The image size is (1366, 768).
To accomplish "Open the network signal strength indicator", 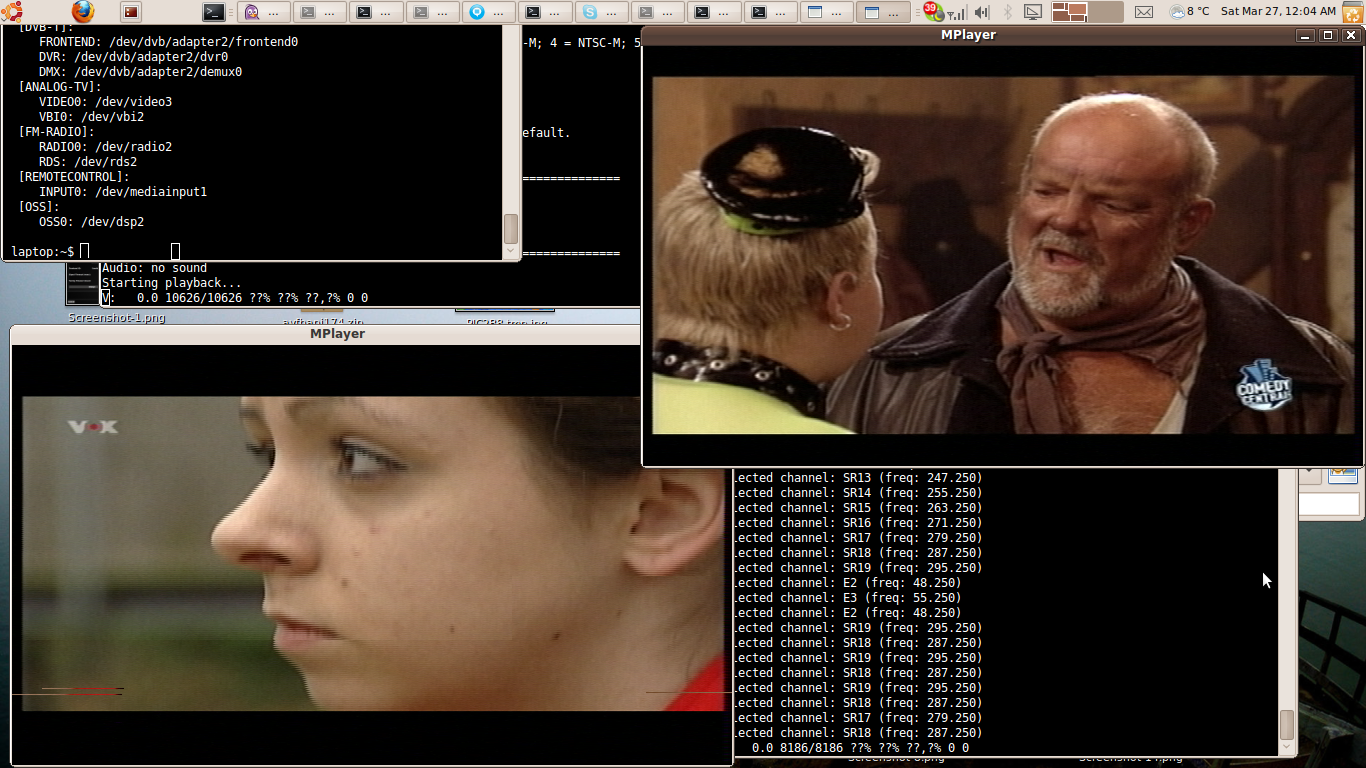I will point(957,13).
